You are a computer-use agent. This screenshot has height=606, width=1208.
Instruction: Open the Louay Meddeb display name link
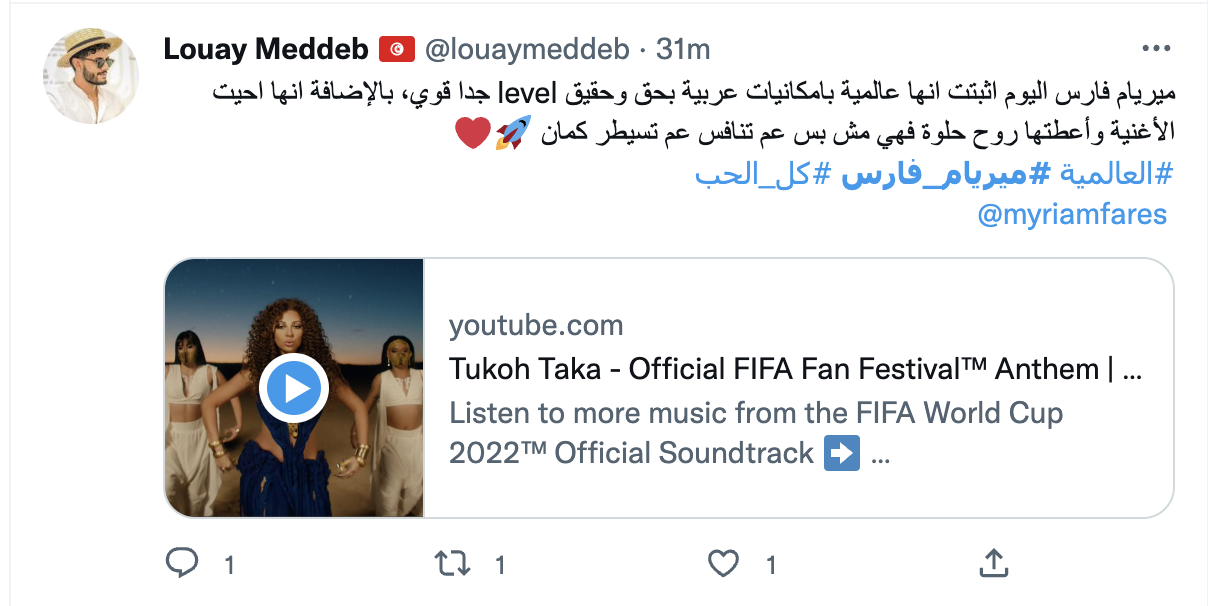click(x=265, y=48)
